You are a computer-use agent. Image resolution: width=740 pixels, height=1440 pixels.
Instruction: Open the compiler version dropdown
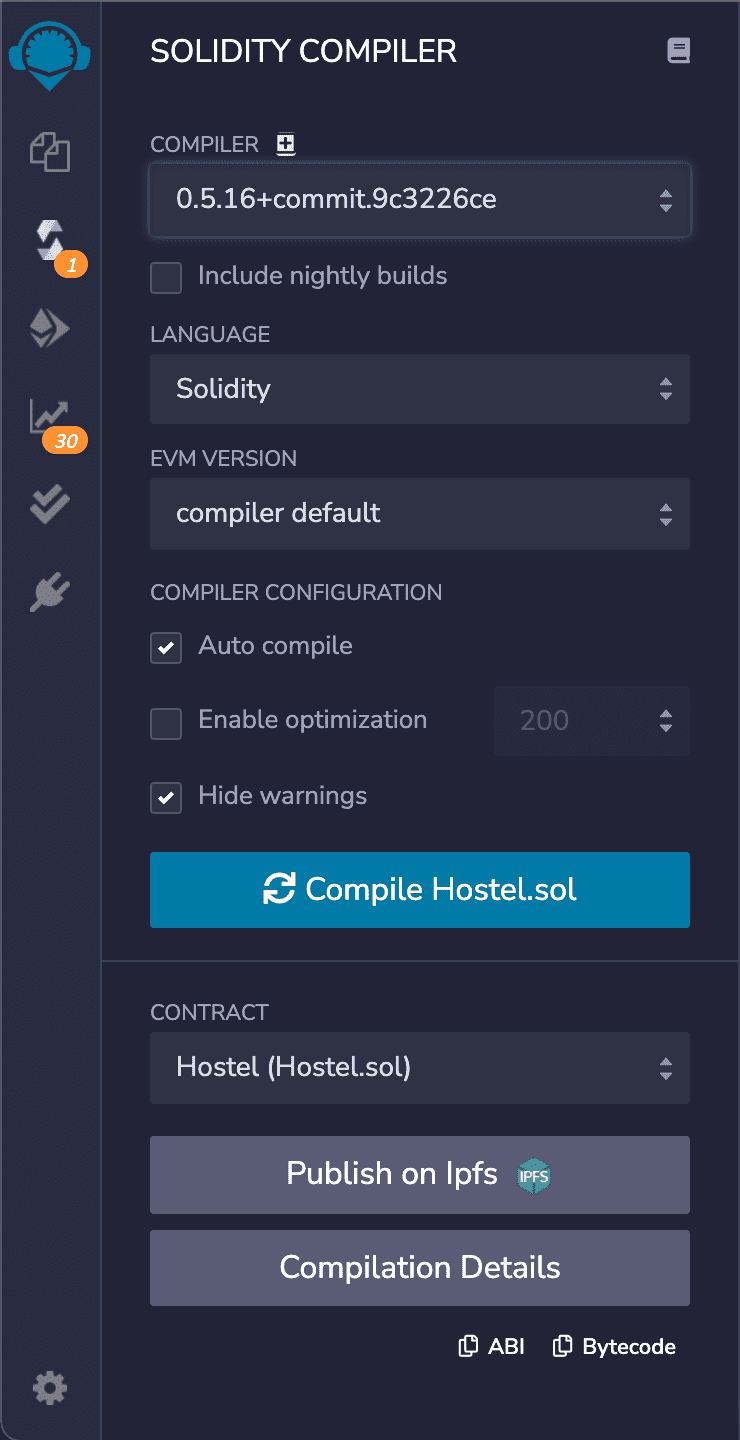pyautogui.click(x=420, y=200)
